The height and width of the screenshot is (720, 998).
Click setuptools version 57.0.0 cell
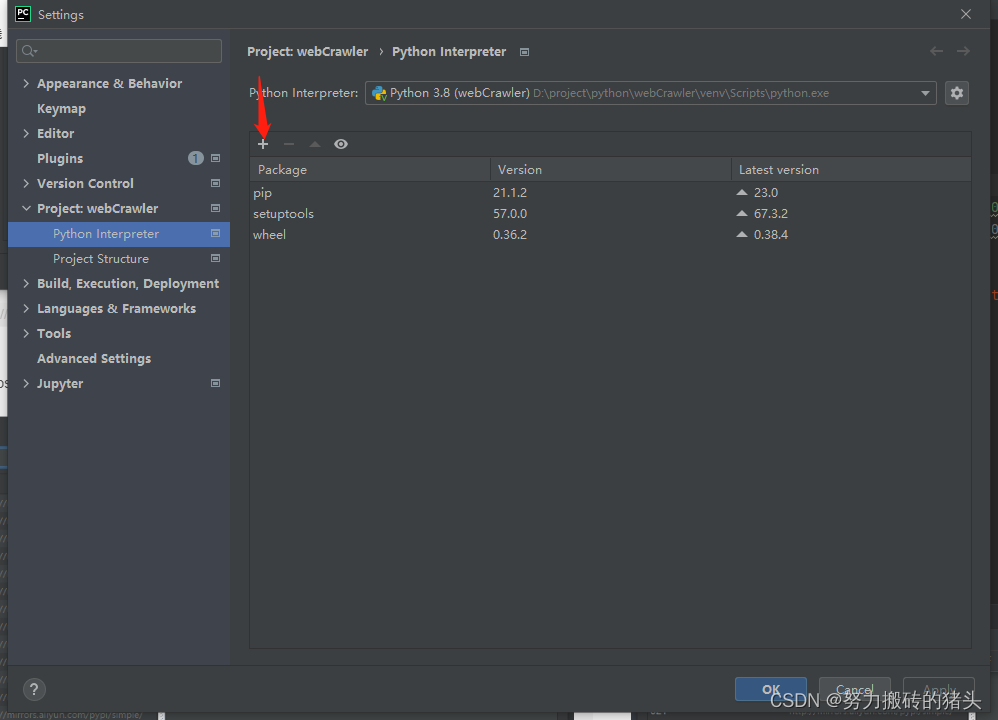[x=510, y=213]
